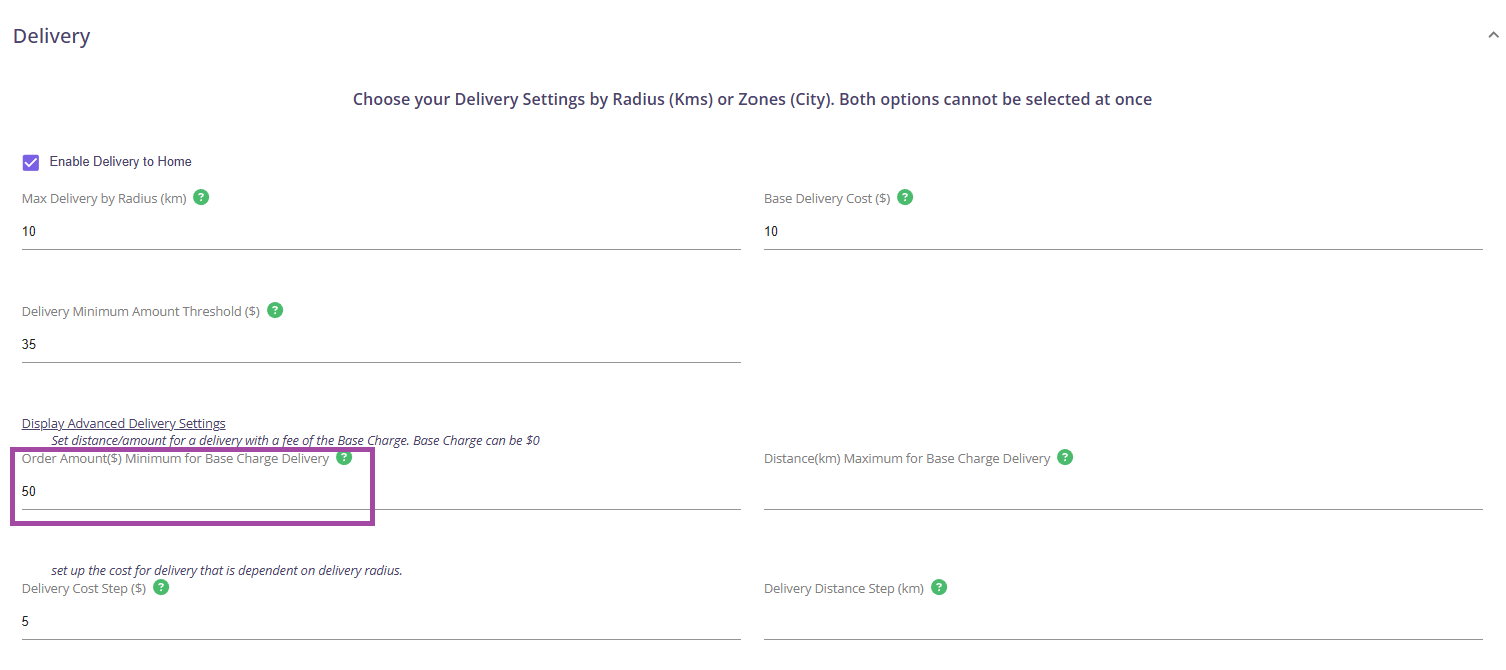Click the 'Enable Delivery to Home' label text
The width and height of the screenshot is (1506, 670).
120,162
